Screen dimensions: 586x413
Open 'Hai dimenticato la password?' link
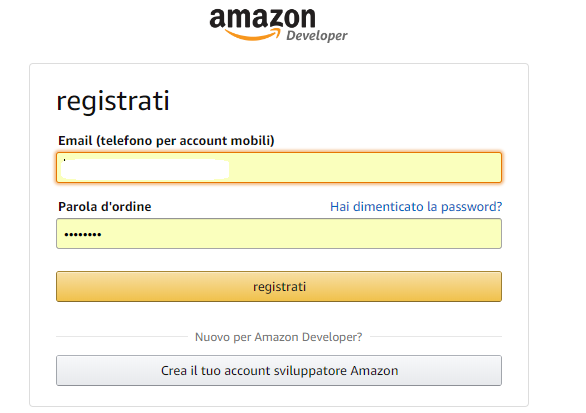[x=416, y=207]
